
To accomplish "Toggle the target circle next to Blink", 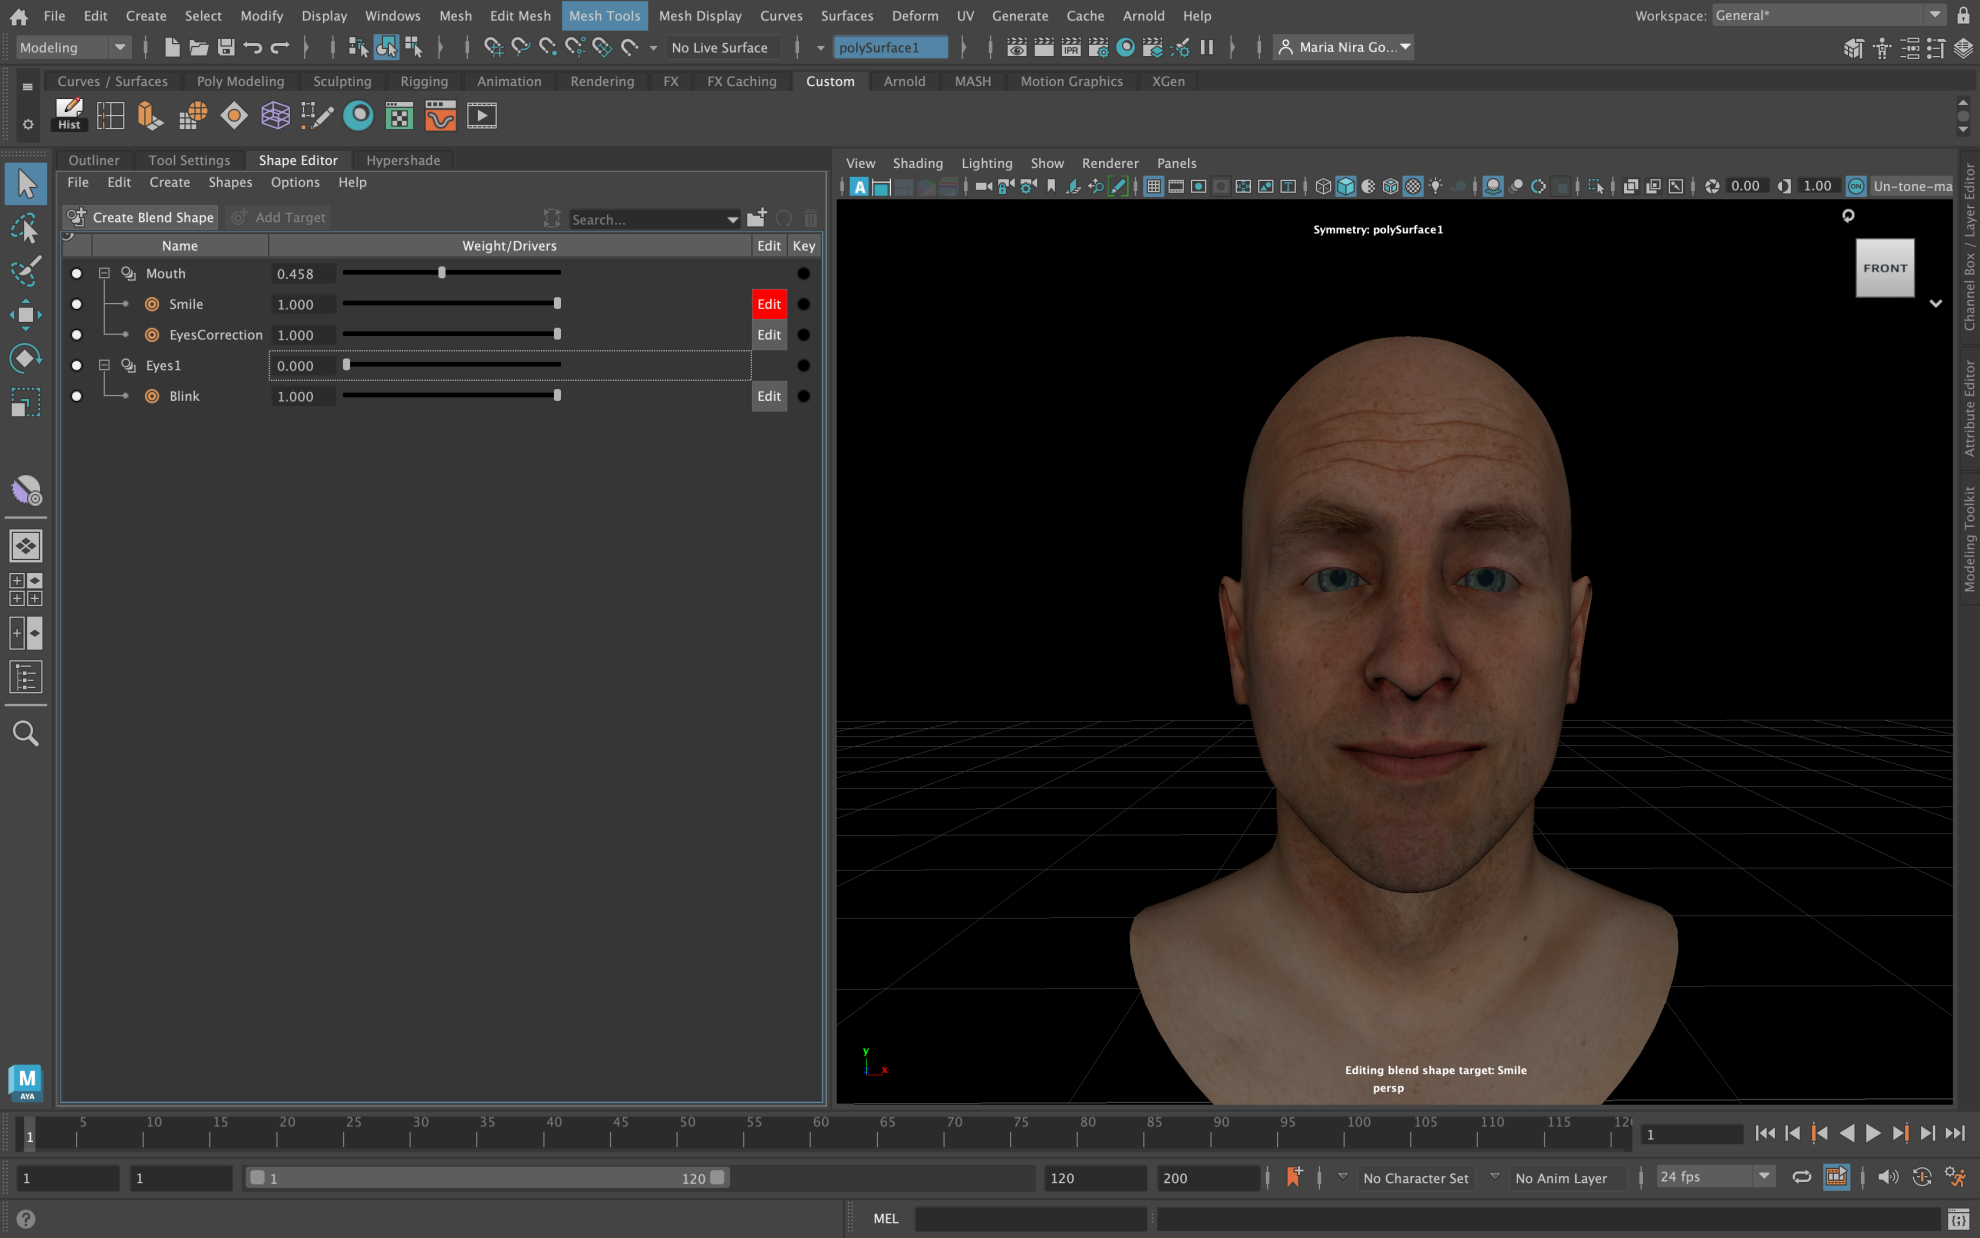I will click(152, 396).
